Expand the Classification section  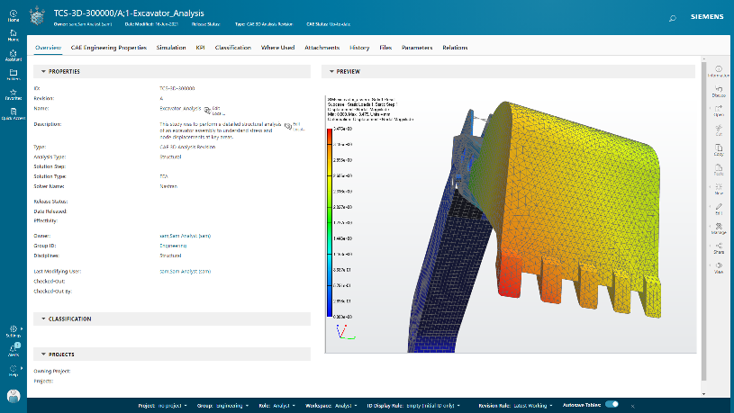pyautogui.click(x=40, y=319)
